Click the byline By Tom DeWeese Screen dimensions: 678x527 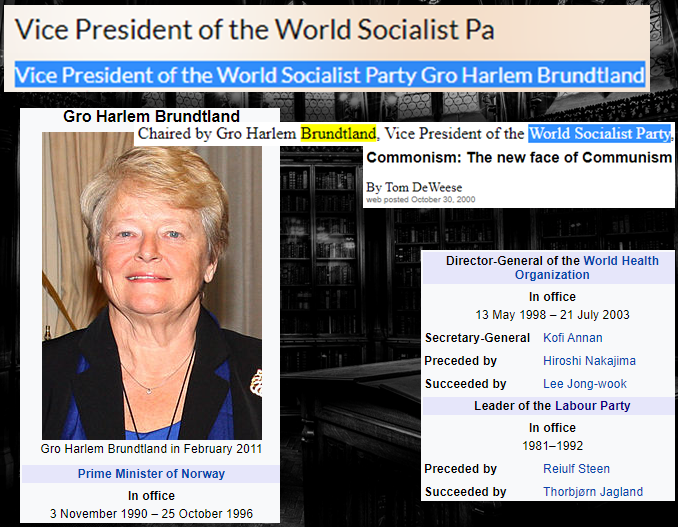pos(414,187)
